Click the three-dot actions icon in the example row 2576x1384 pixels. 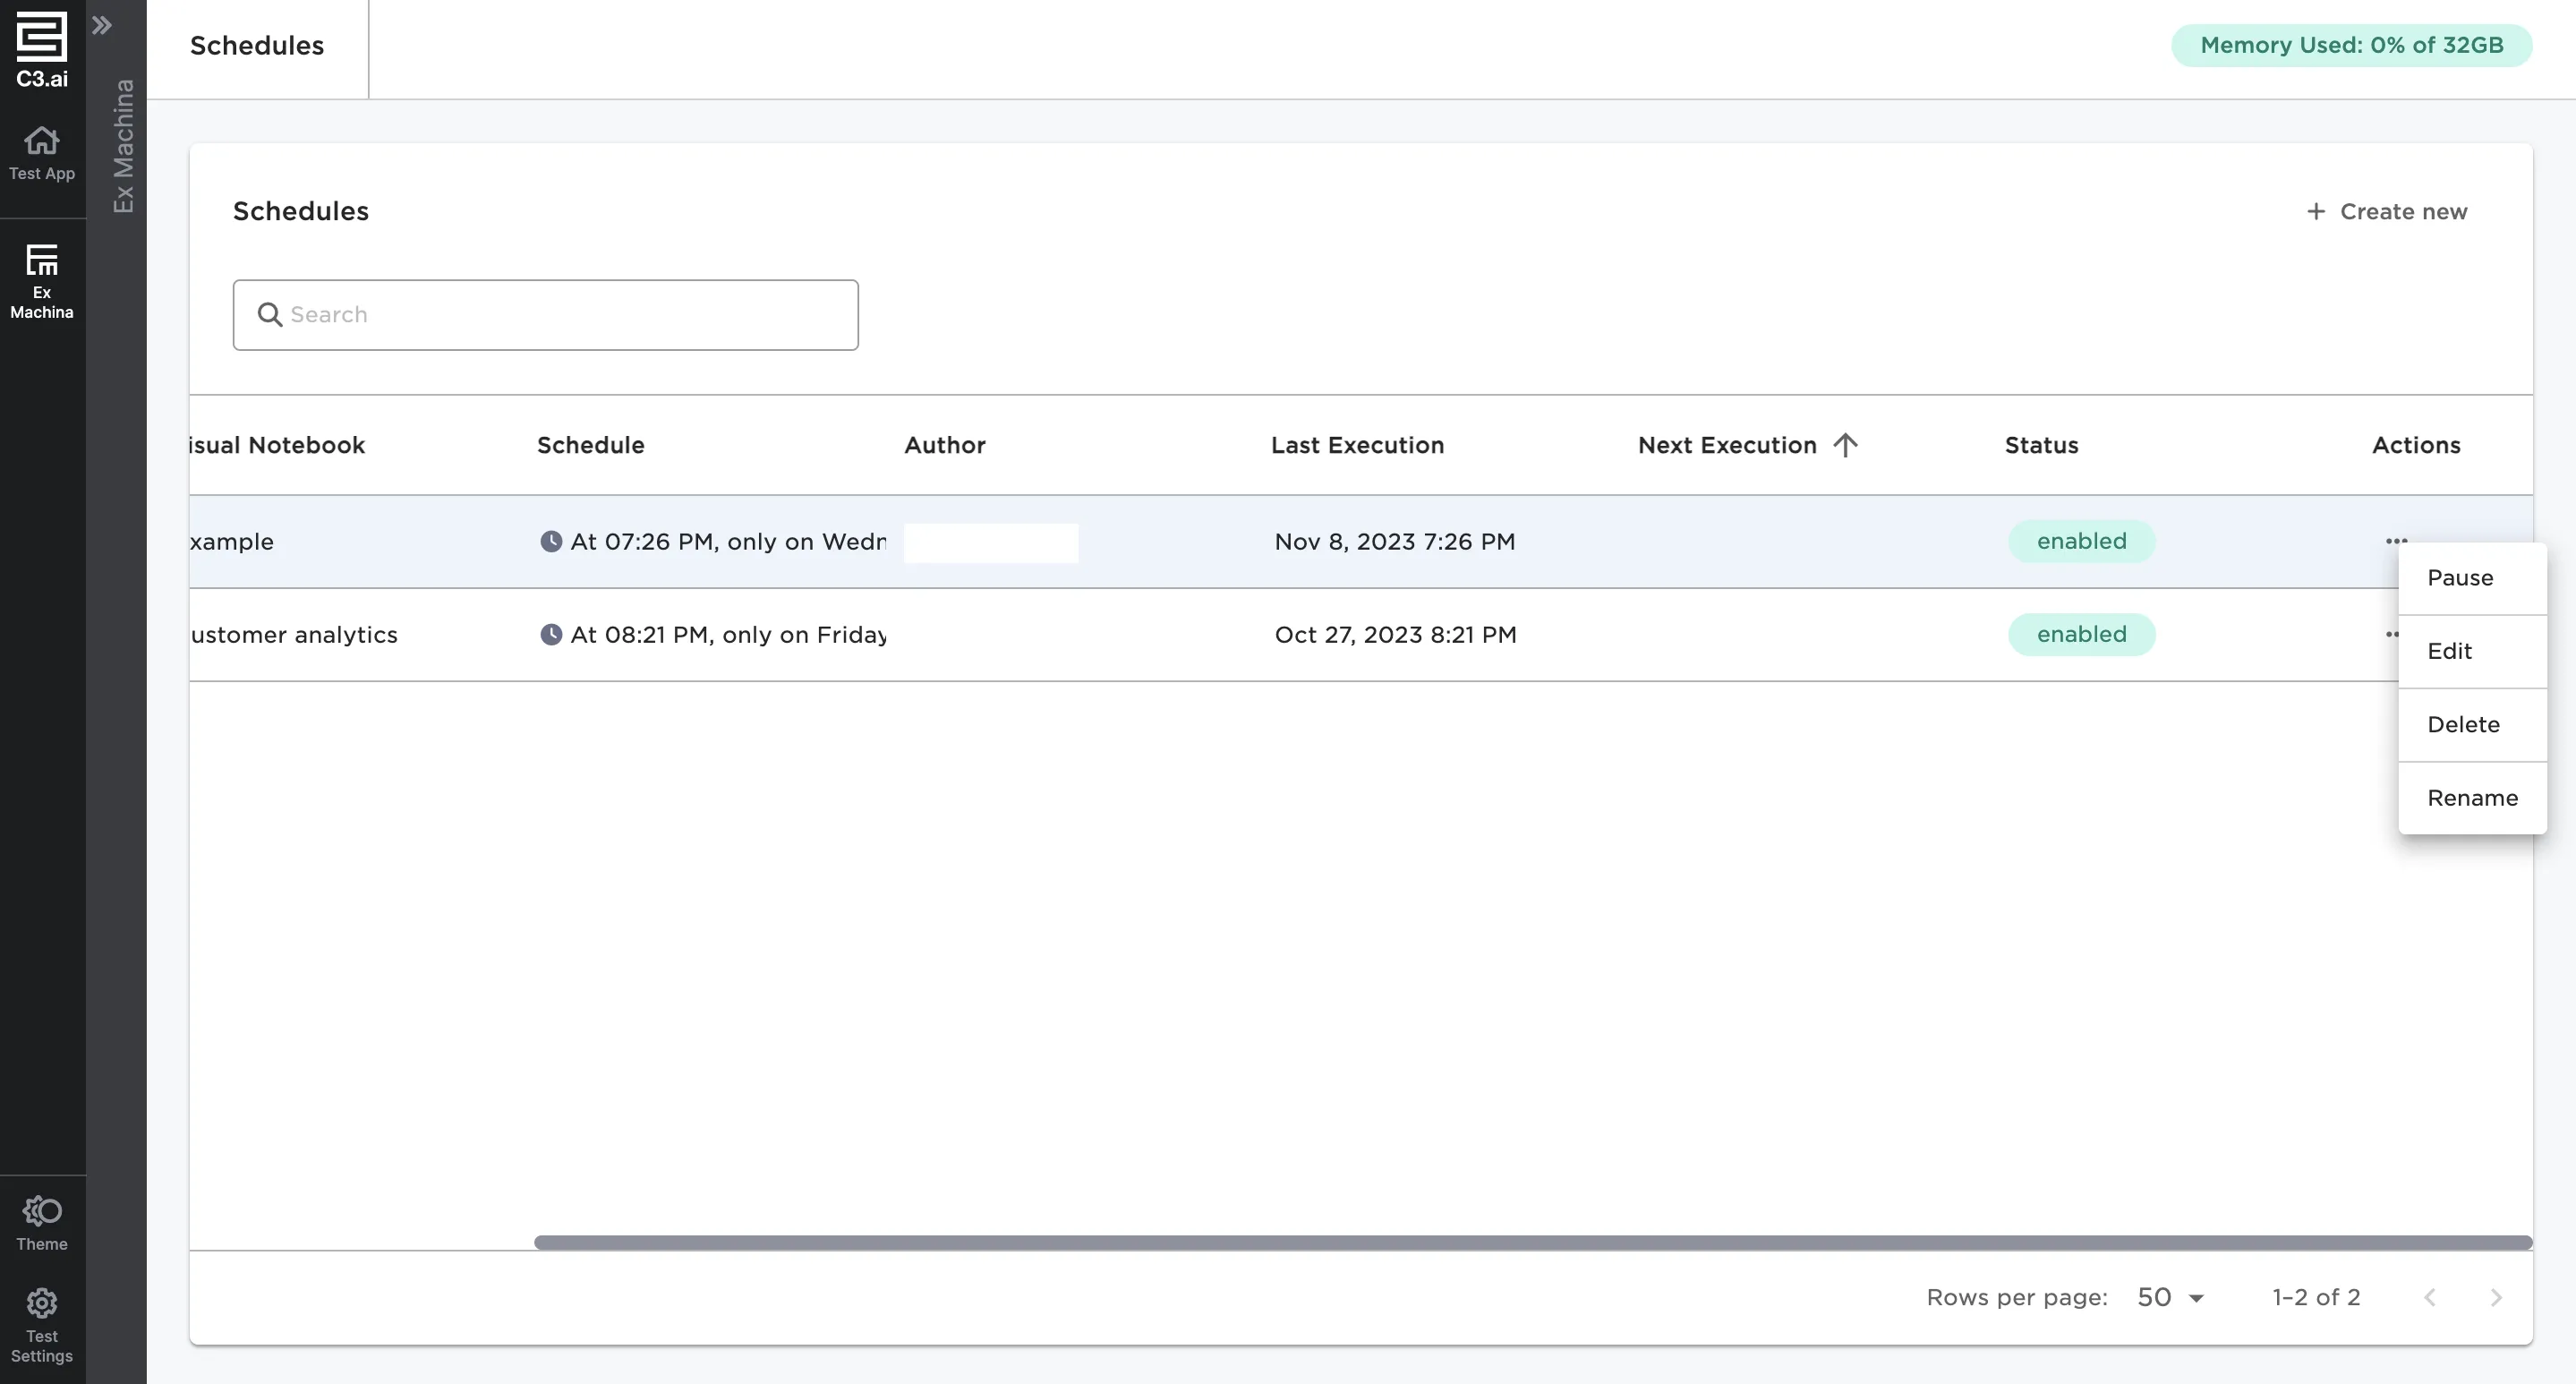[x=2396, y=541]
